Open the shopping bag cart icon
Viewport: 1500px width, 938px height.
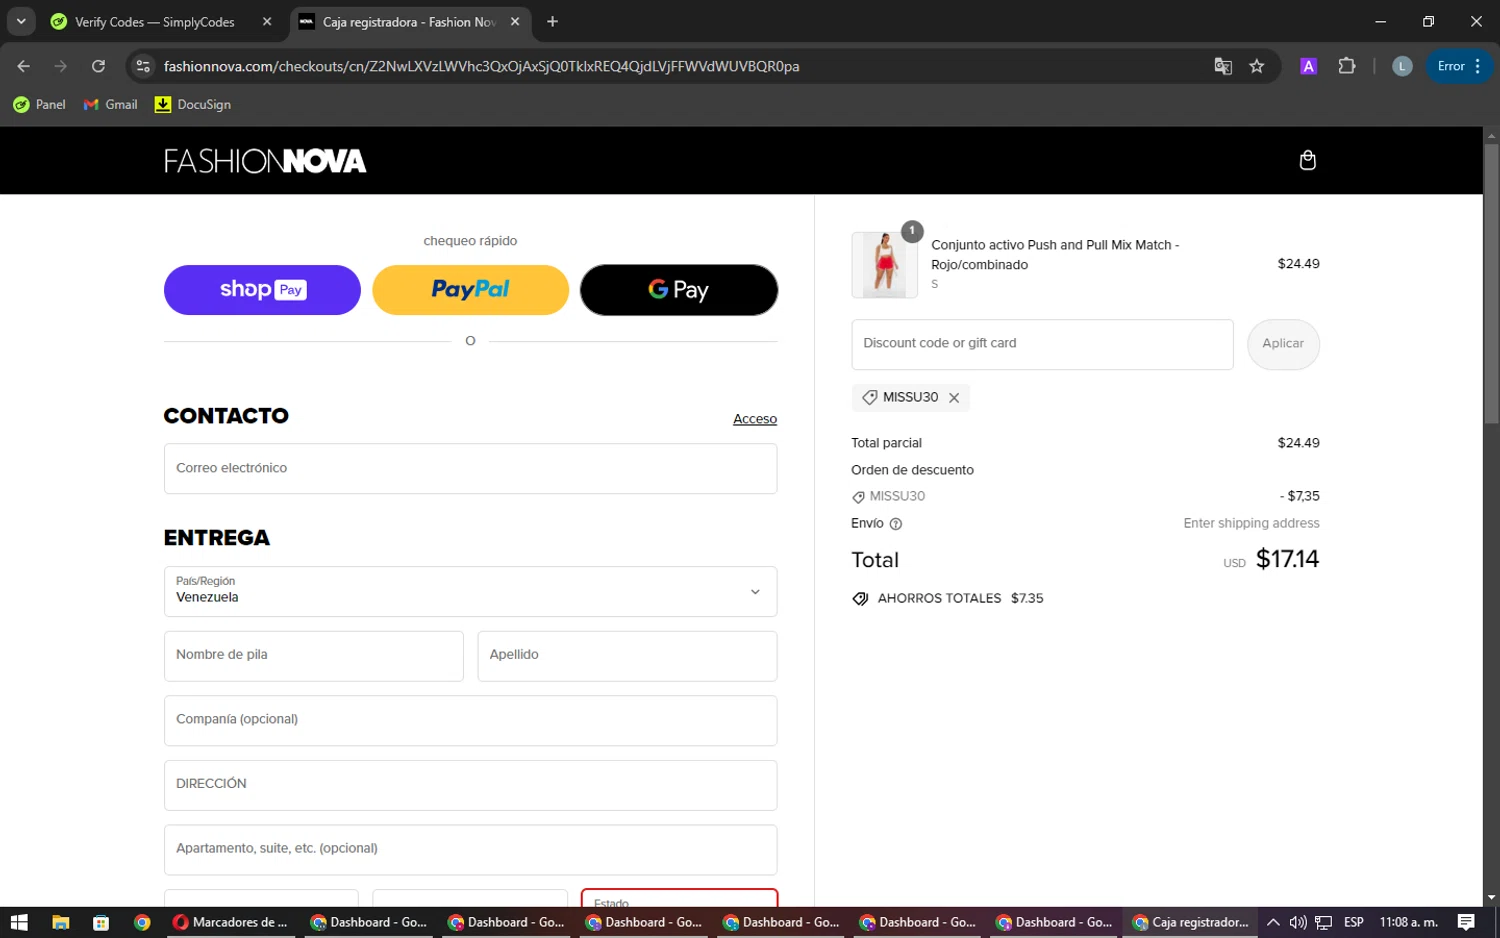1307,160
